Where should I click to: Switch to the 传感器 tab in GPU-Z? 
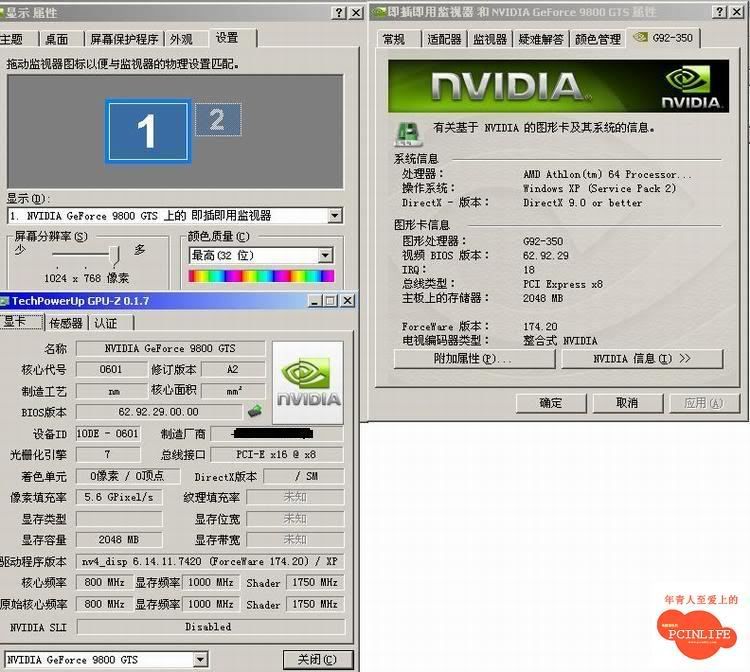pos(66,323)
